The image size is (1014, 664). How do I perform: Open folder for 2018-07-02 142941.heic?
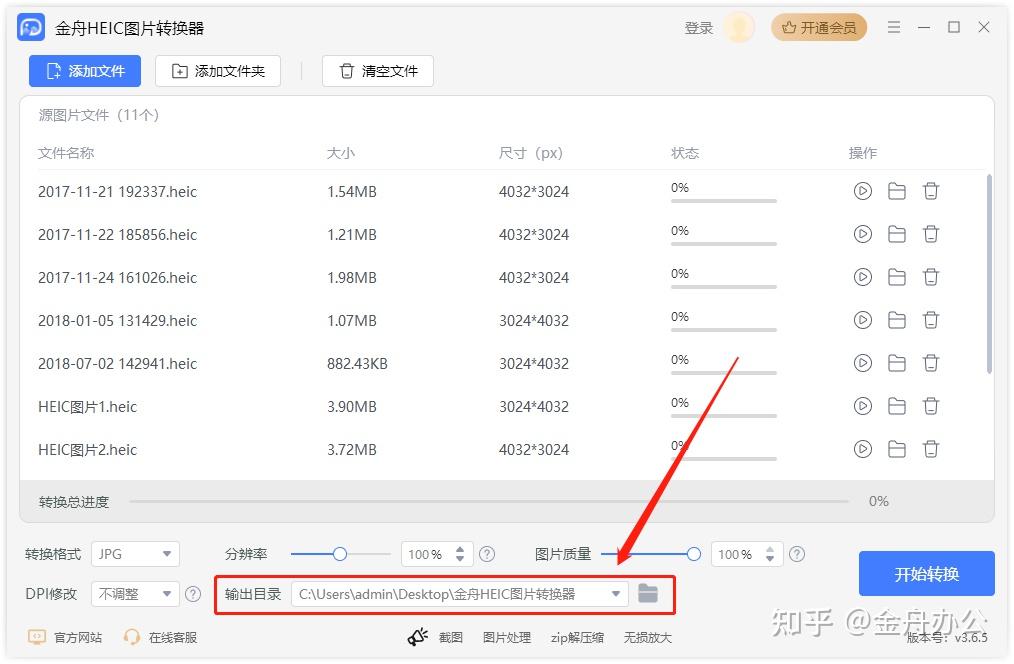897,363
